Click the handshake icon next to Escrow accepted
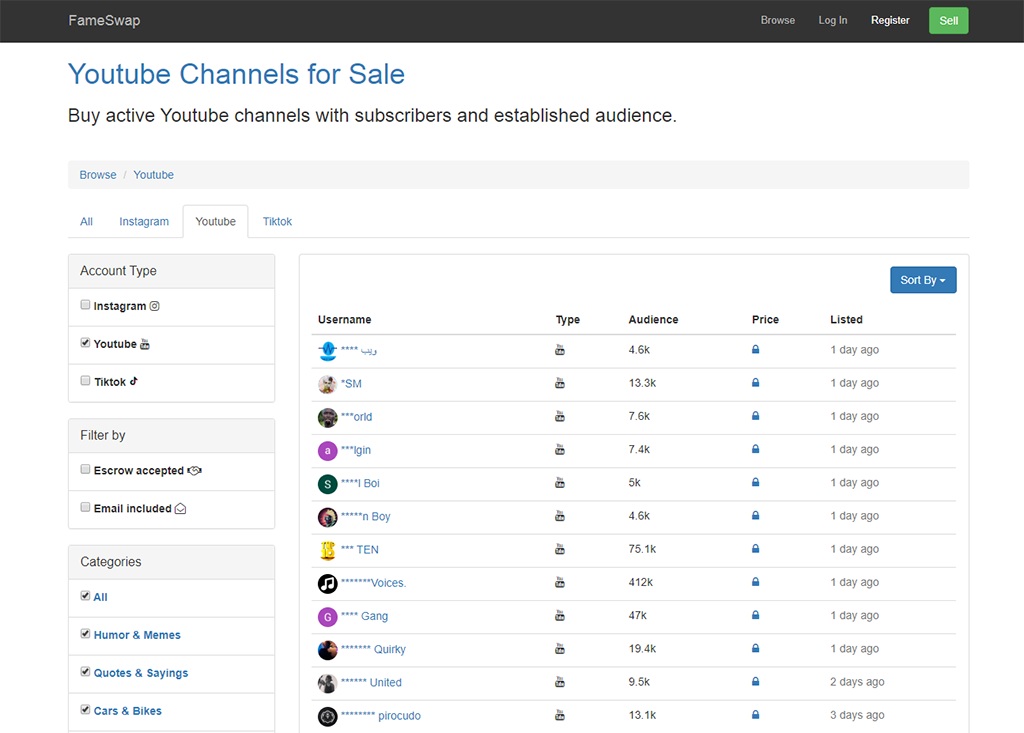Image resolution: width=1024 pixels, height=733 pixels. 195,470
